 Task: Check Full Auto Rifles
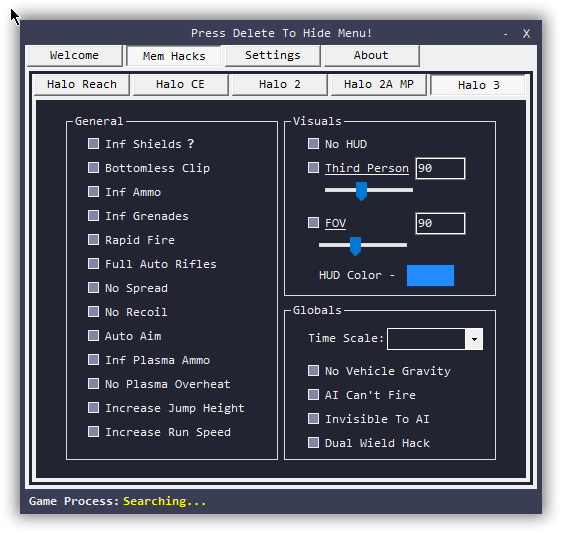[x=94, y=264]
